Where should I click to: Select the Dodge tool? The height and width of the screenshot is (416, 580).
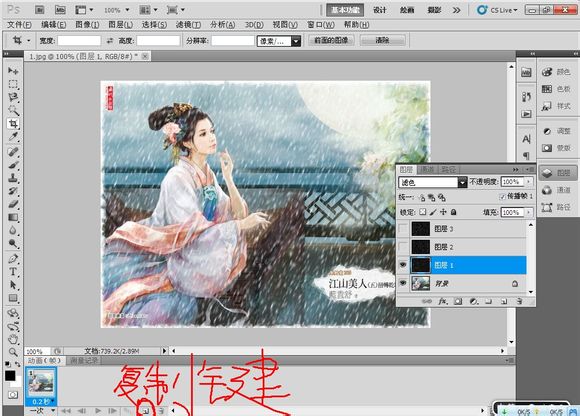(13, 243)
